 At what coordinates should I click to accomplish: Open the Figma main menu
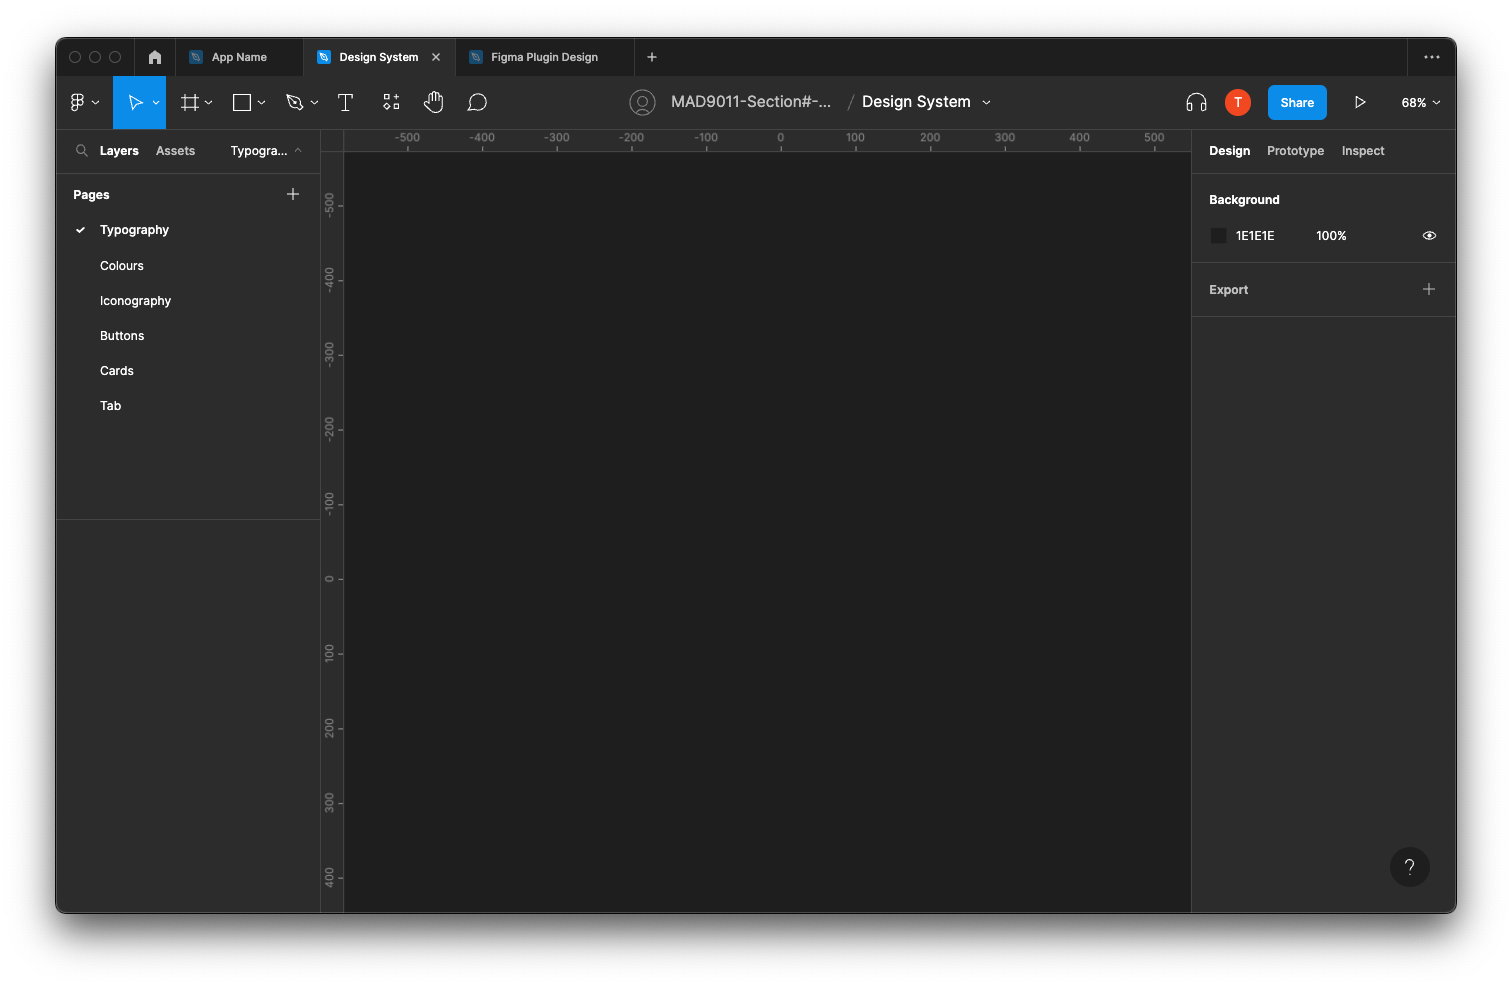[x=78, y=102]
